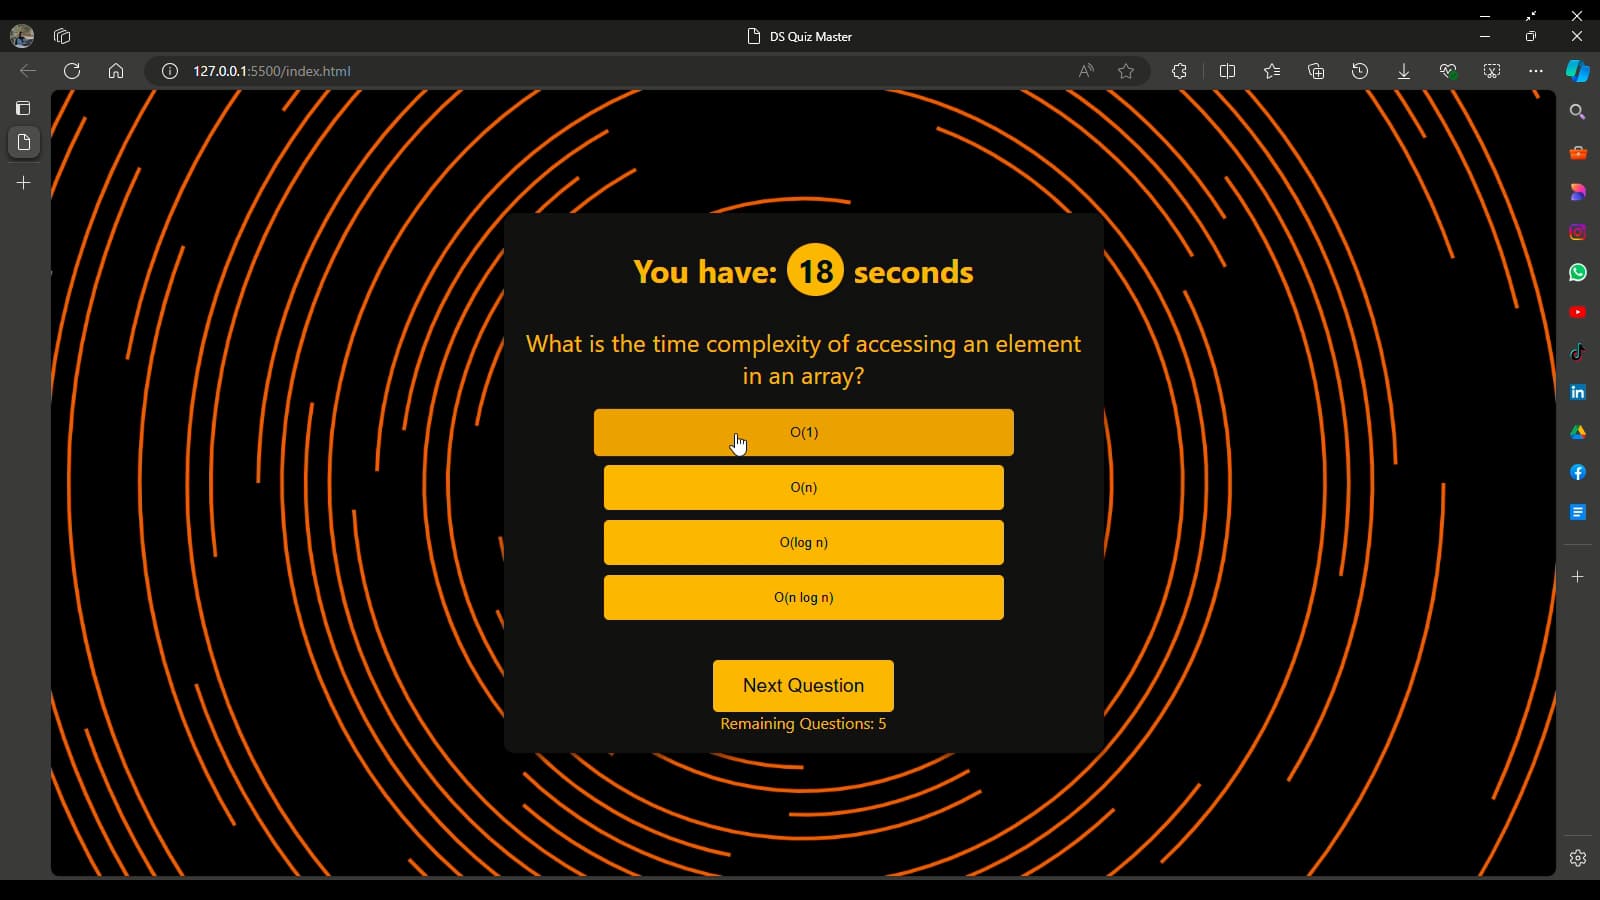The width and height of the screenshot is (1600, 900).
Task: Open the browser extensions menu
Action: [x=1180, y=71]
